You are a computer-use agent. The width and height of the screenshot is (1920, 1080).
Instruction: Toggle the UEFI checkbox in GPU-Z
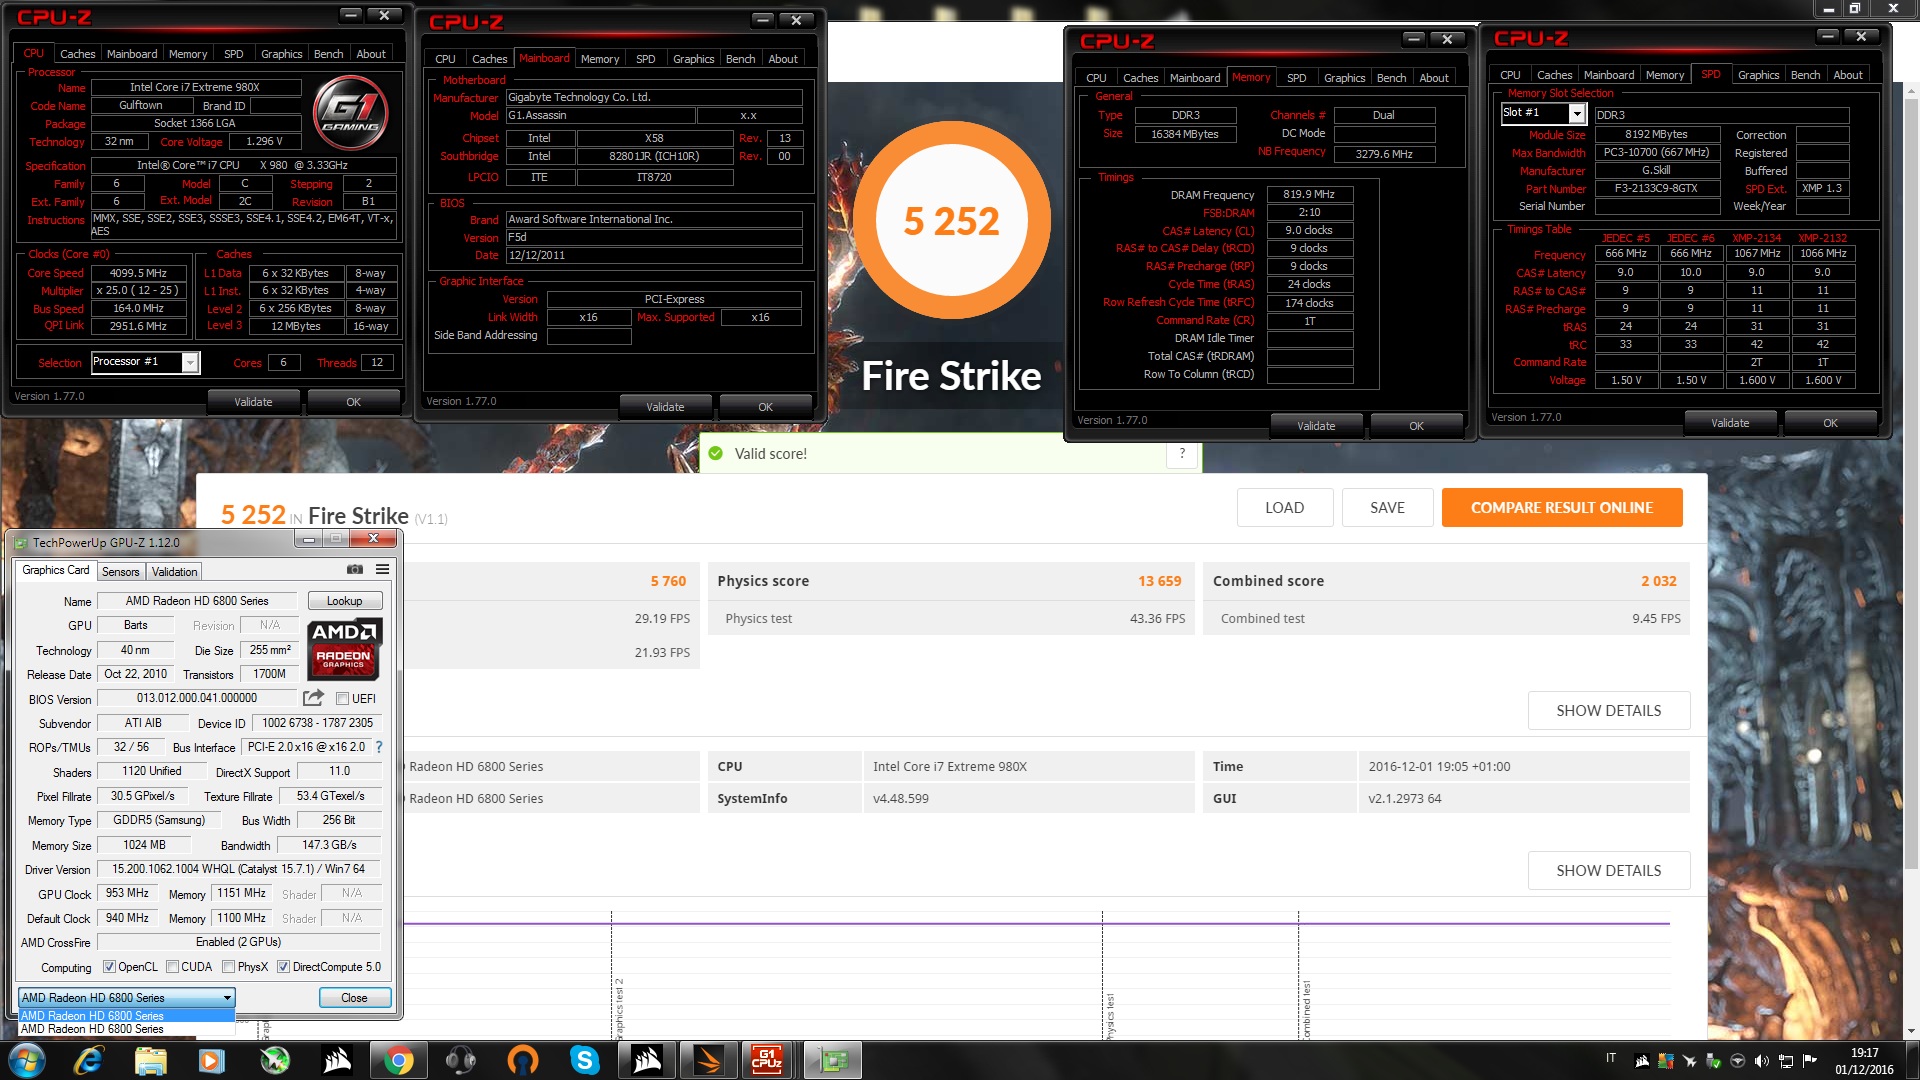click(x=342, y=699)
